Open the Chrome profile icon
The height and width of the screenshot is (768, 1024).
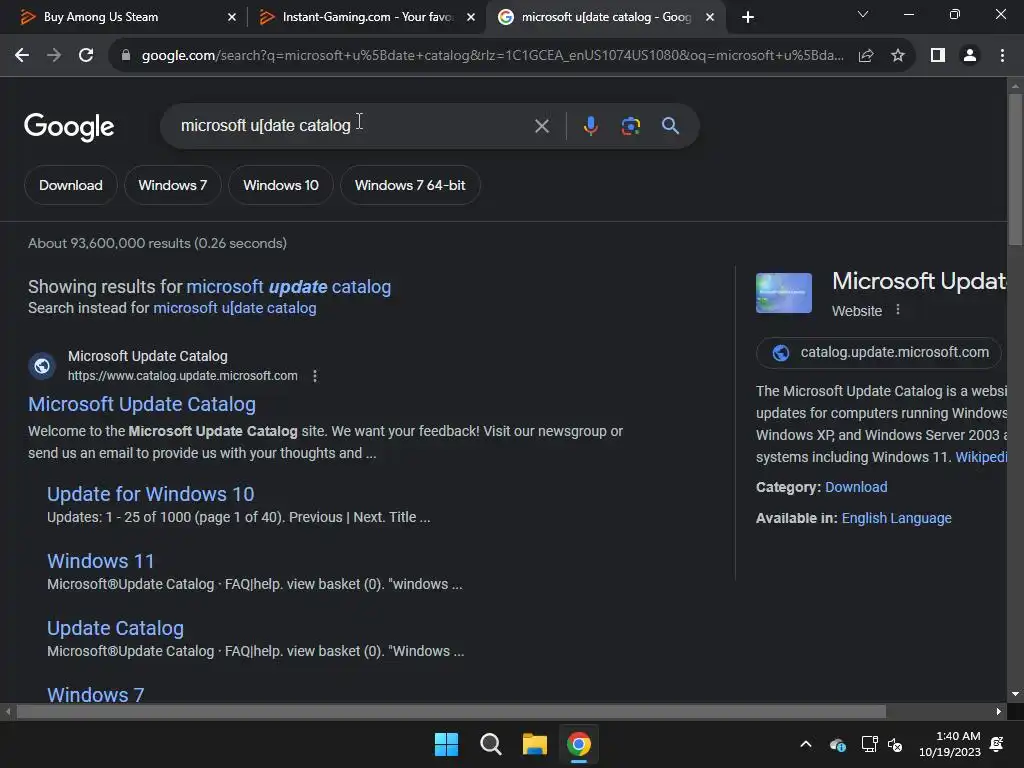[970, 56]
